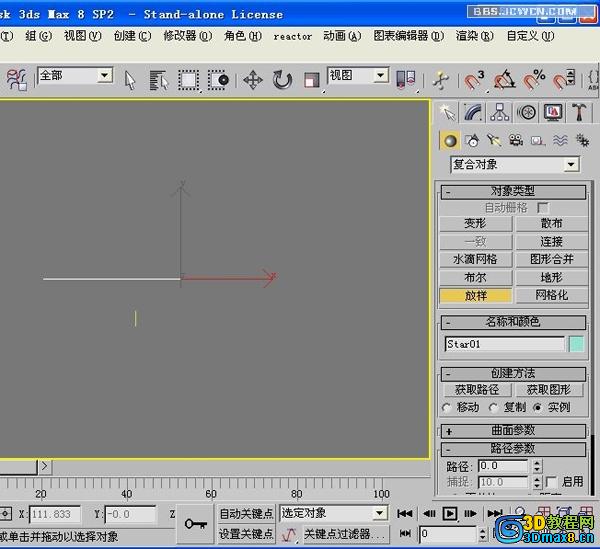
Task: Click the 获取图形 (Get Shape) button
Action: [548, 390]
